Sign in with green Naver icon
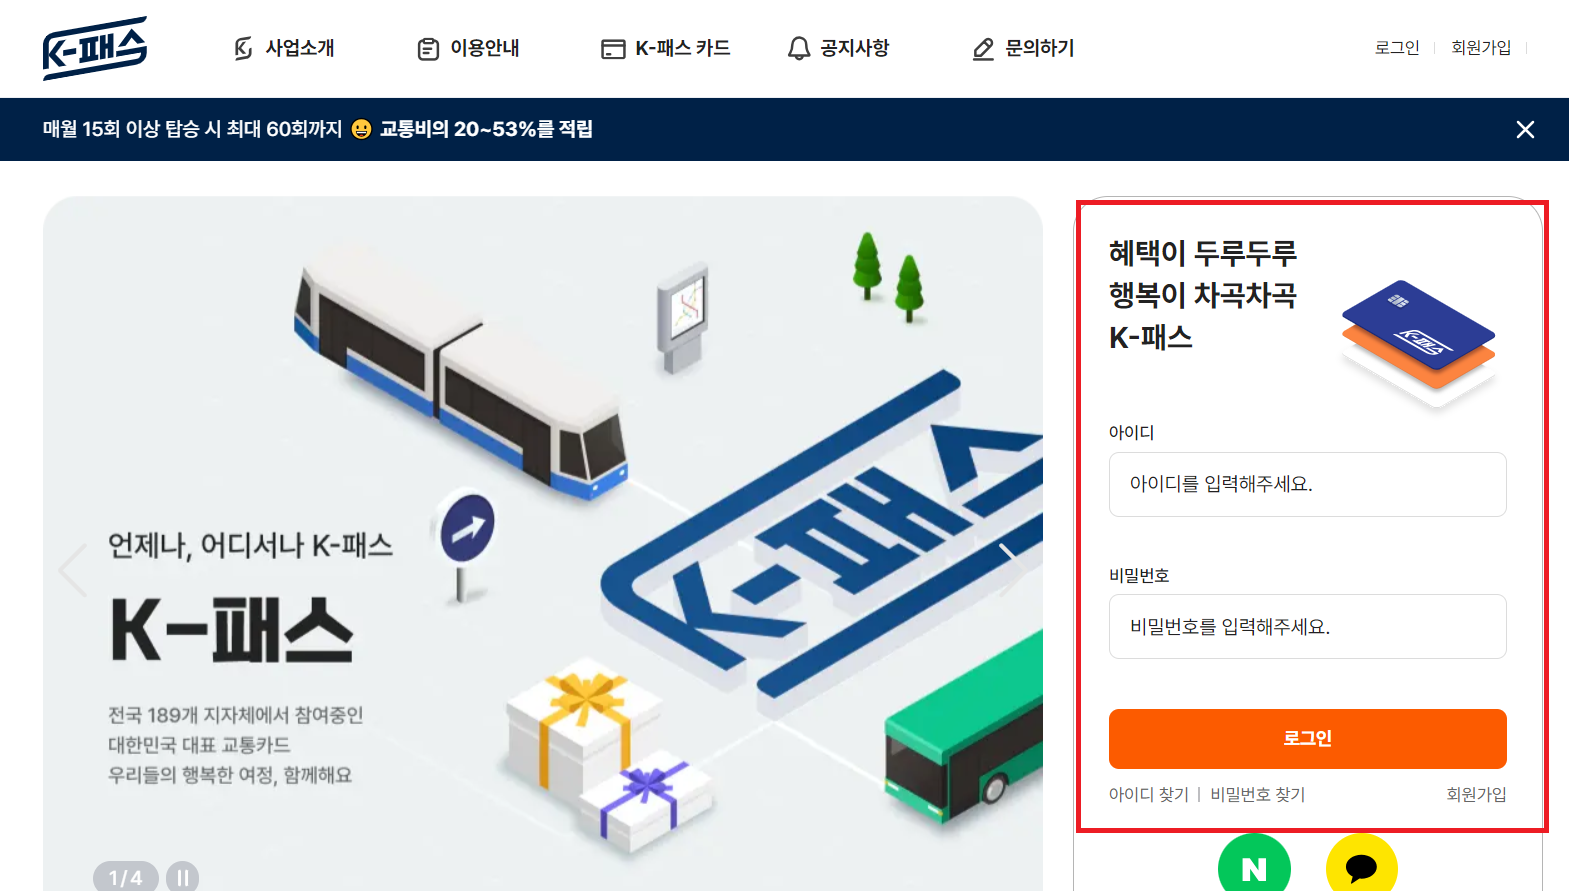Image resolution: width=1569 pixels, height=891 pixels. click(x=1254, y=864)
